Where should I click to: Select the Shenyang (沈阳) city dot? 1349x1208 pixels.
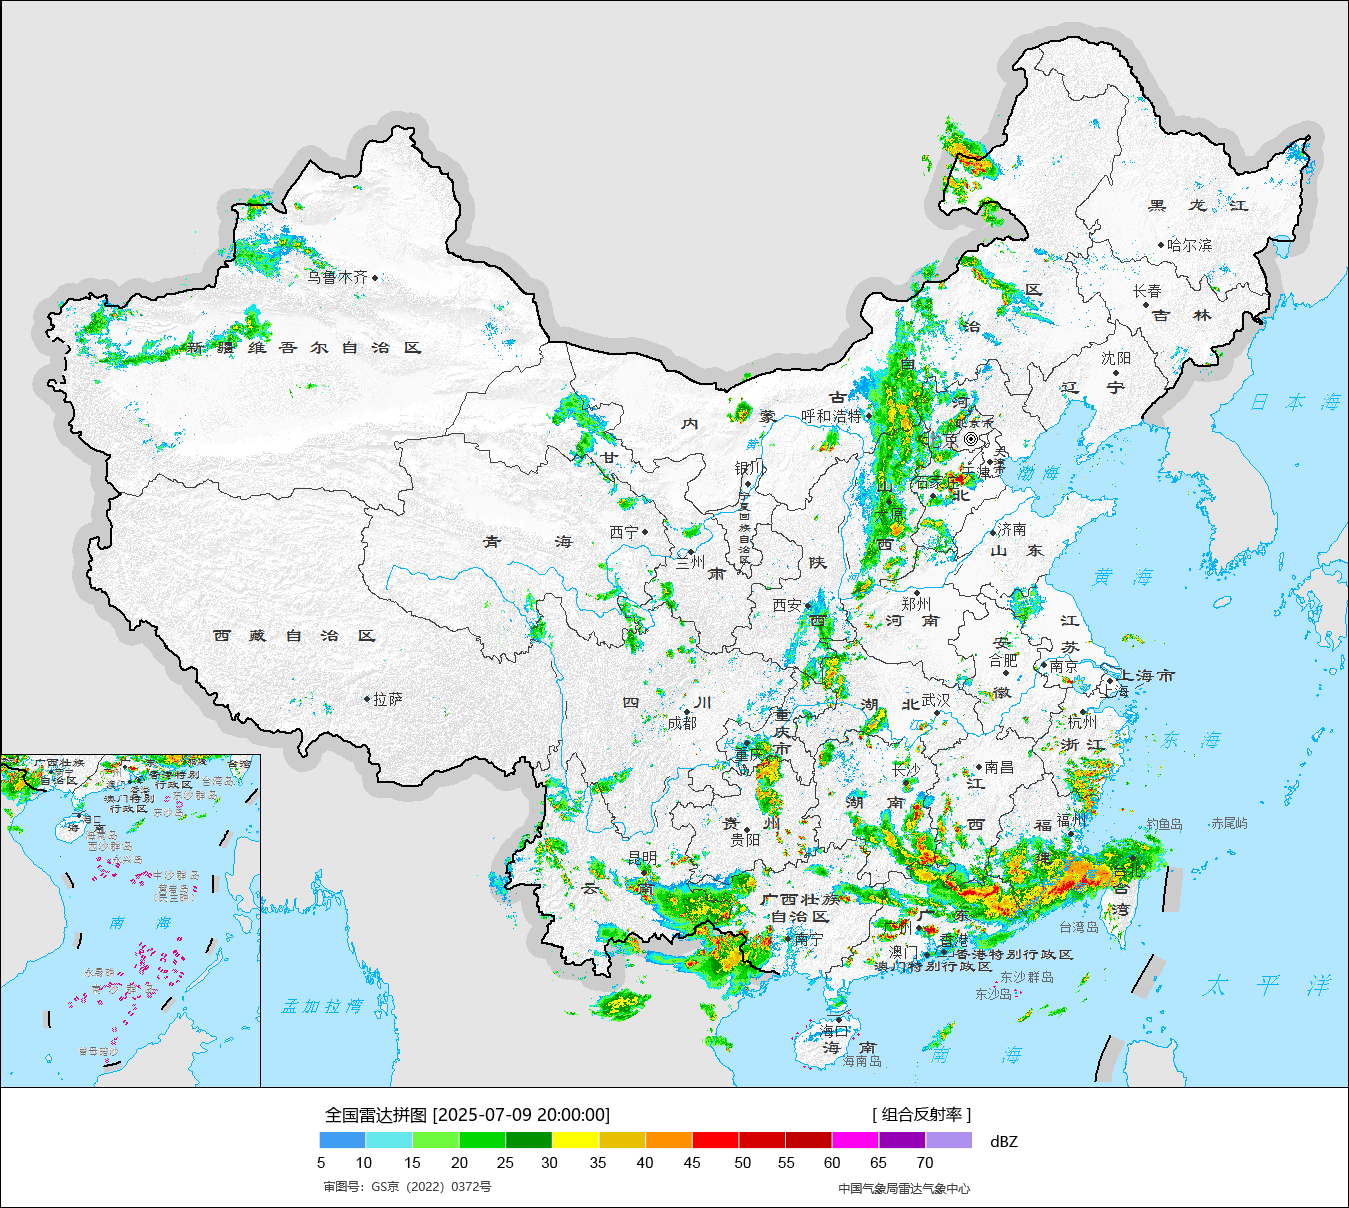(1116, 372)
